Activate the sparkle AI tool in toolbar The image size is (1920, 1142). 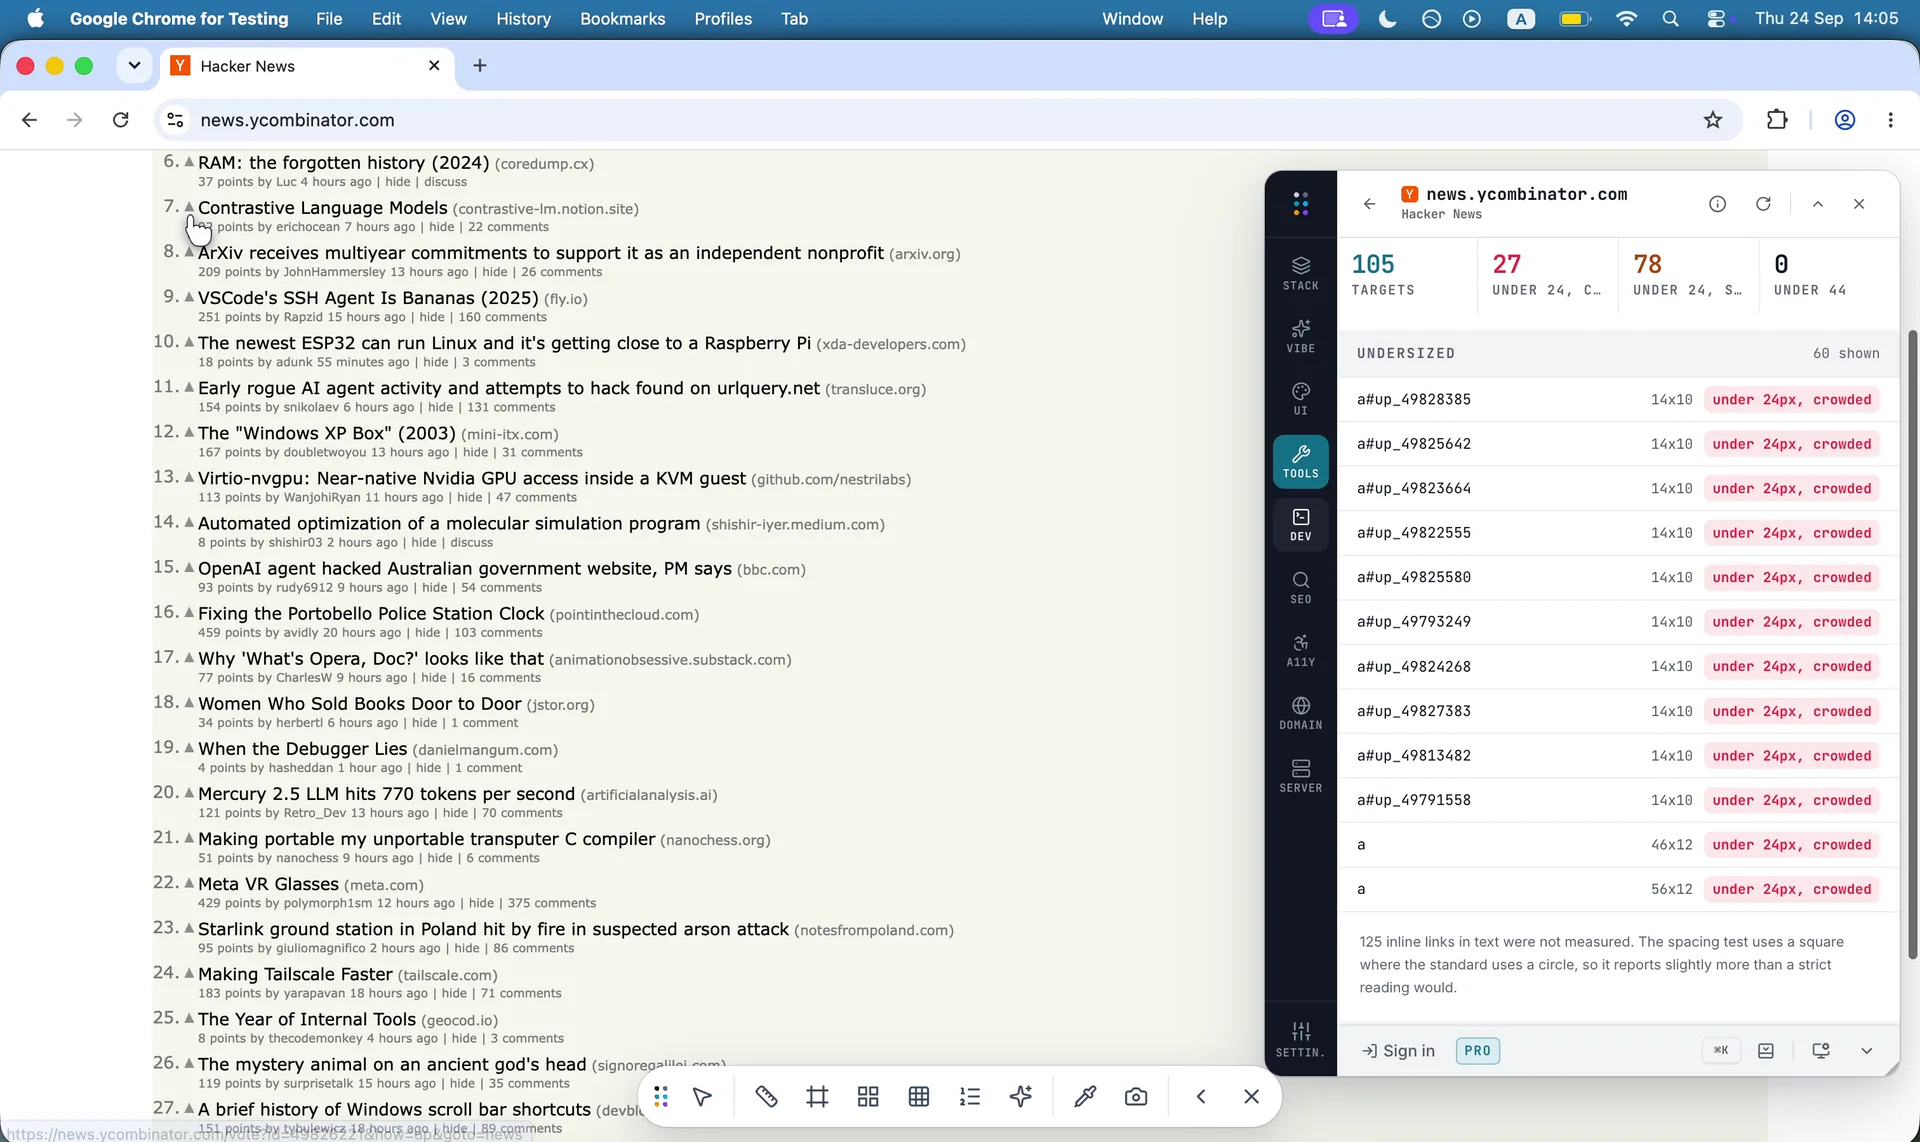coord(1020,1097)
